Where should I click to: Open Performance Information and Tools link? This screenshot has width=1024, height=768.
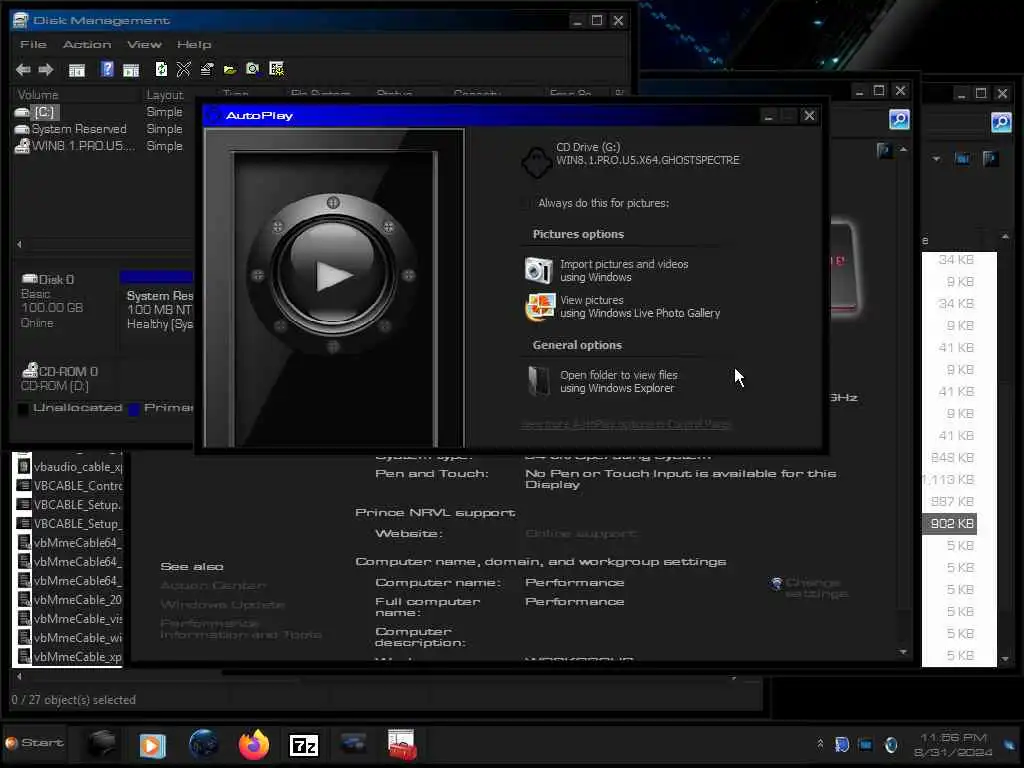point(240,629)
